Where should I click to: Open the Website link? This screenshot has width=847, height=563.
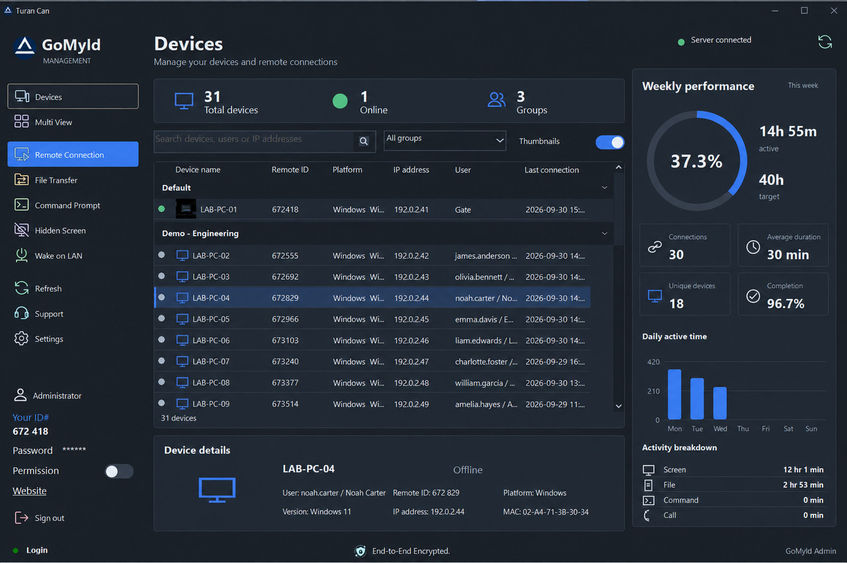pyautogui.click(x=30, y=491)
